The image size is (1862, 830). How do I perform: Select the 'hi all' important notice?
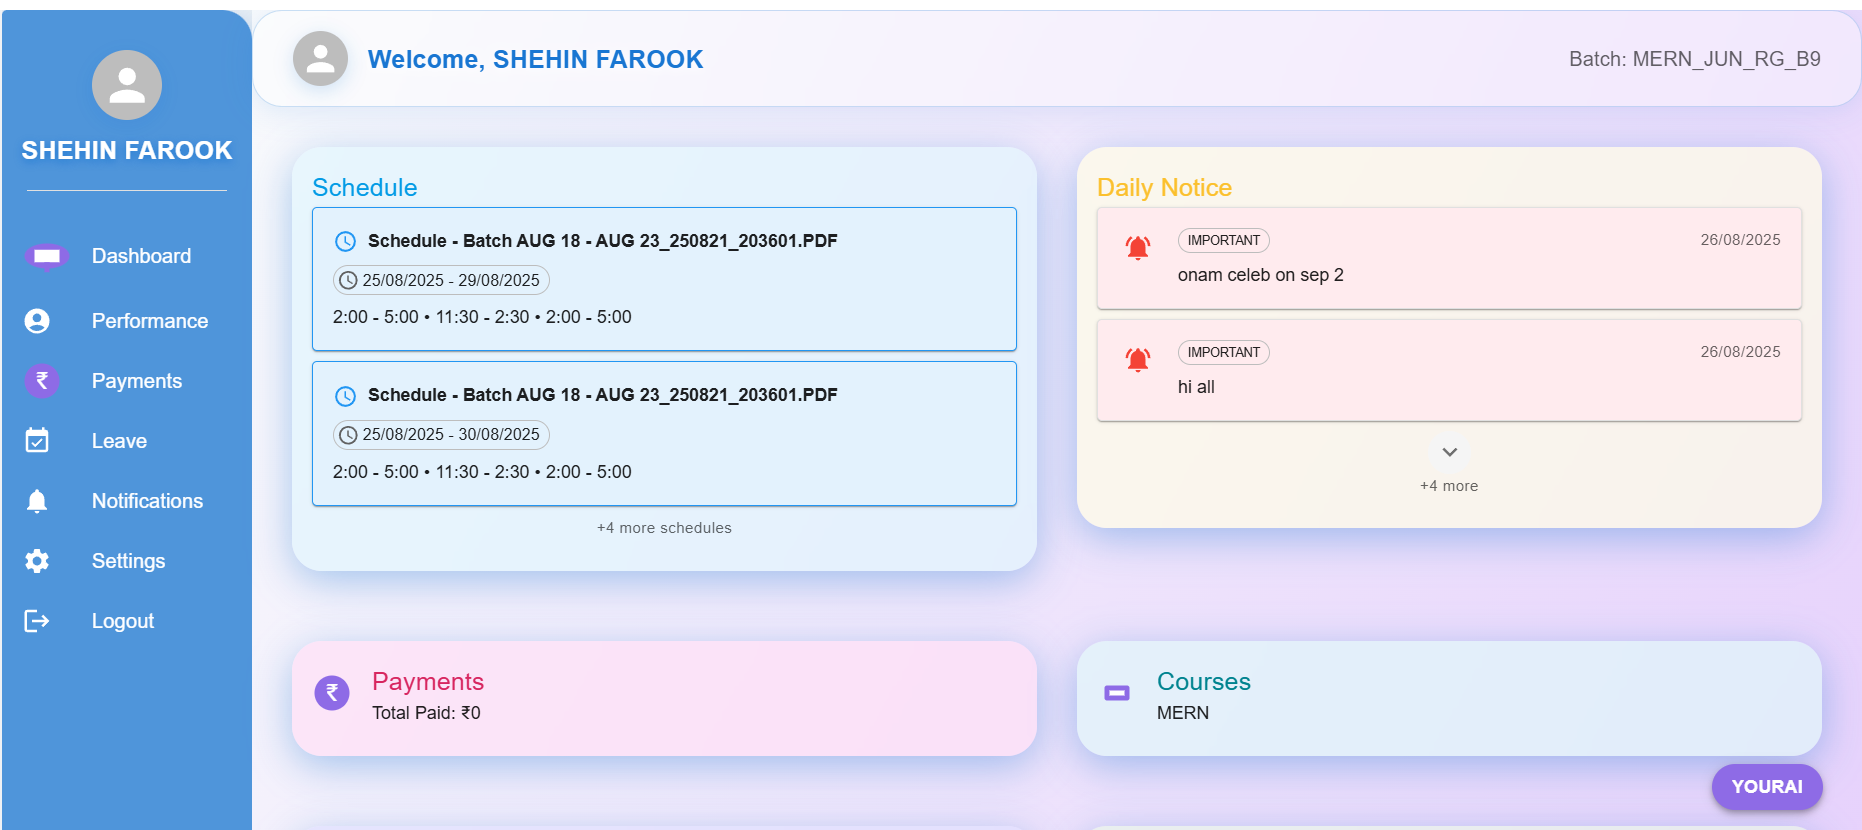(1448, 370)
